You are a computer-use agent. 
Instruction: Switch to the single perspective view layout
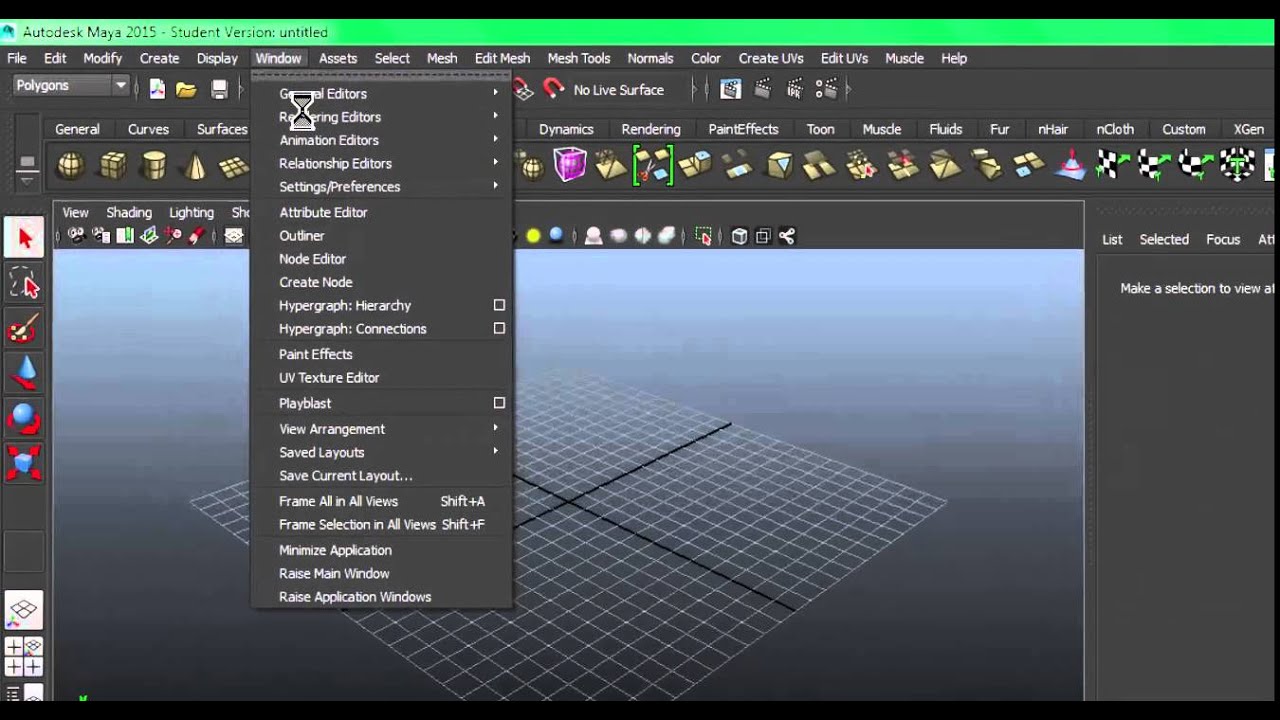coord(24,609)
